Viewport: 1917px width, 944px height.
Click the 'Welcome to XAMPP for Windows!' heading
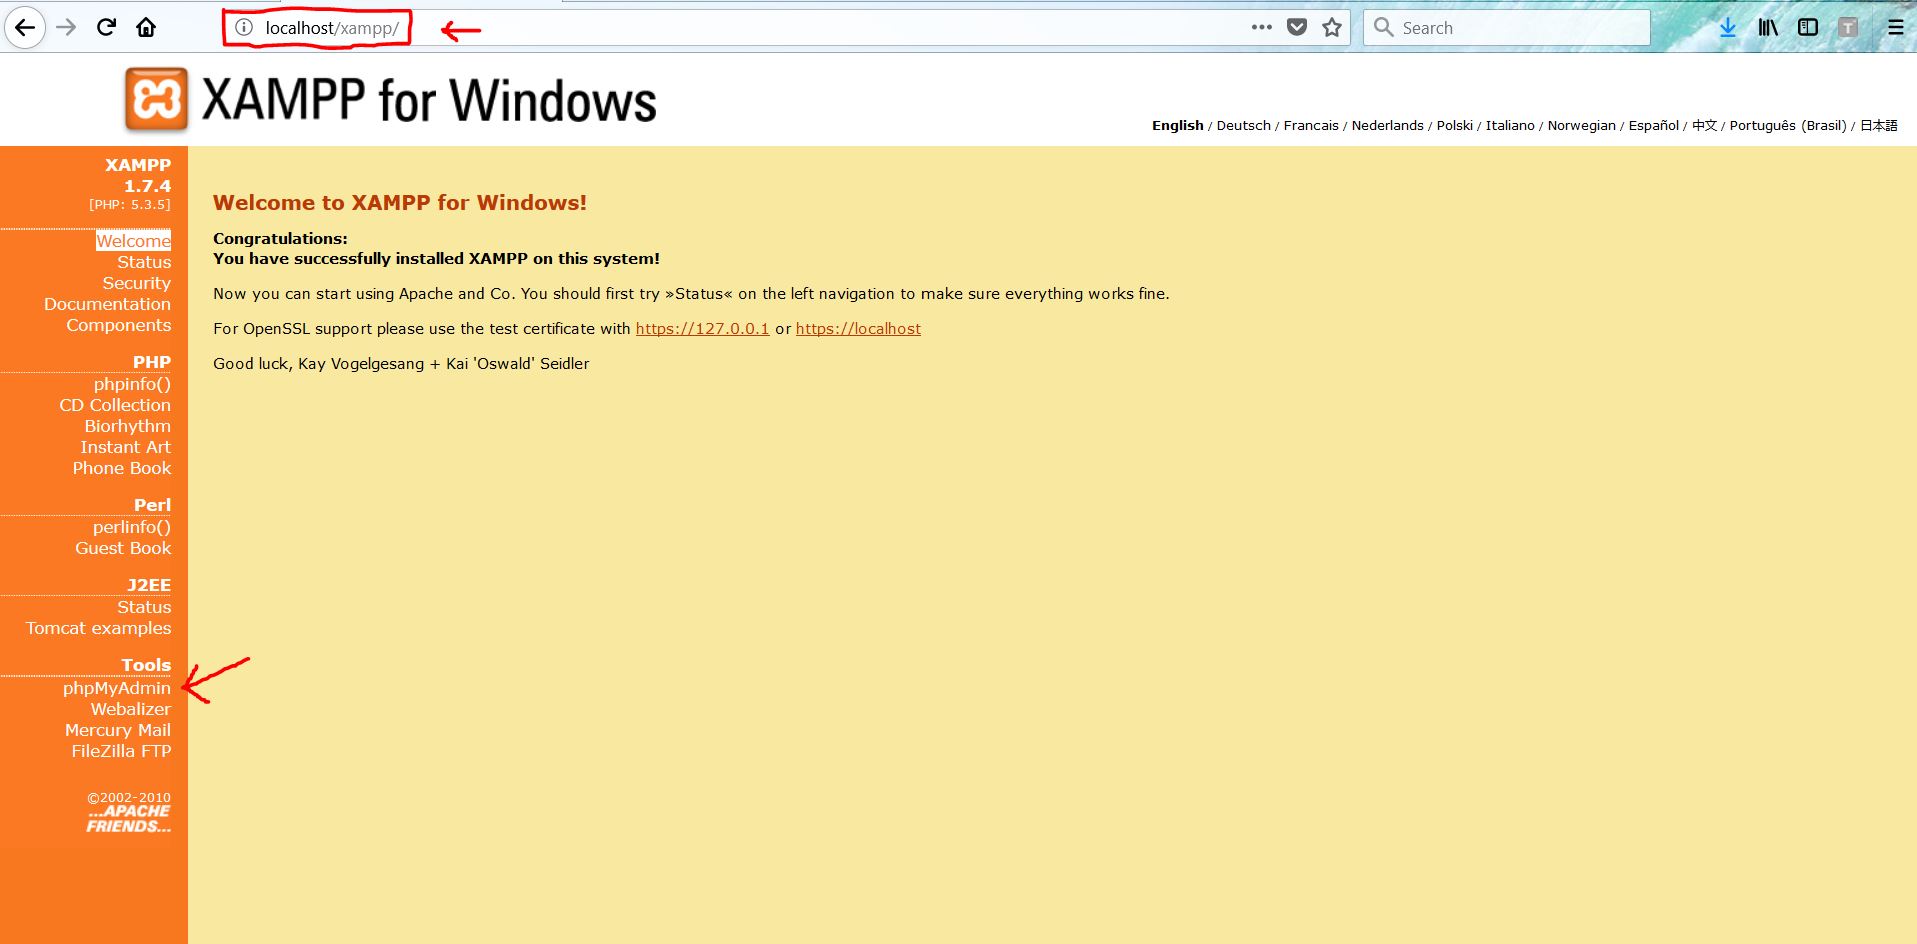pos(400,203)
